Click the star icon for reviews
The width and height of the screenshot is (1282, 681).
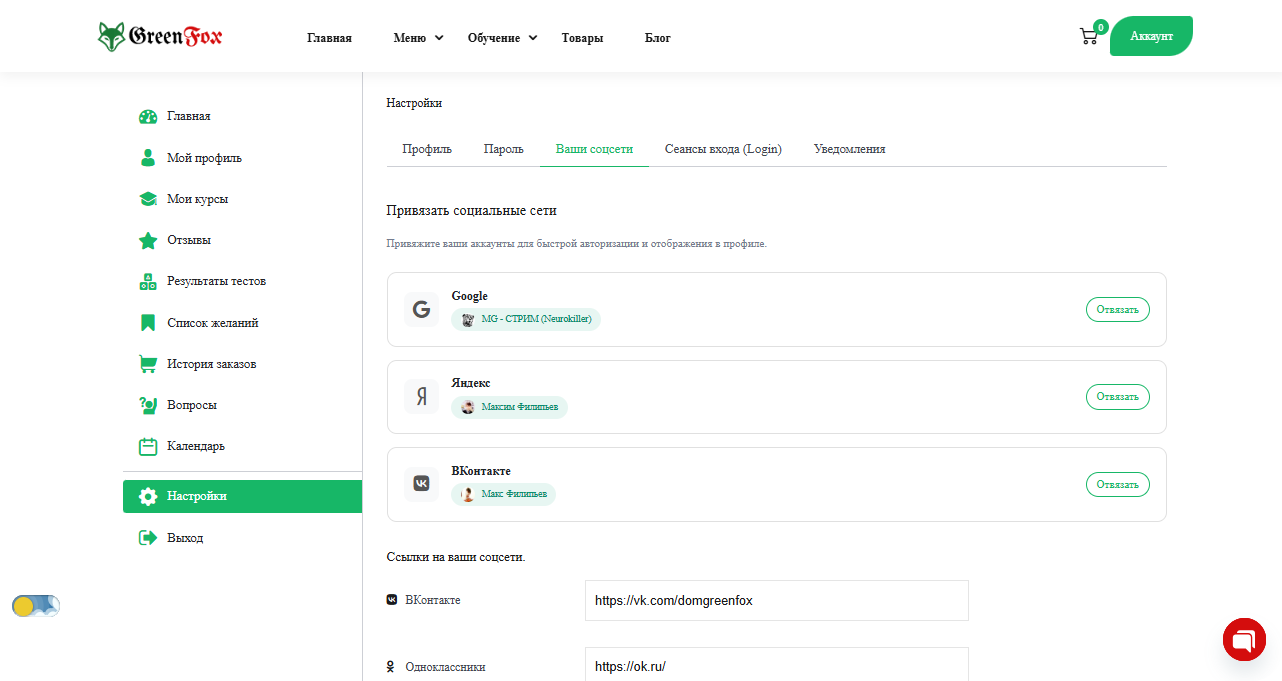[148, 240]
